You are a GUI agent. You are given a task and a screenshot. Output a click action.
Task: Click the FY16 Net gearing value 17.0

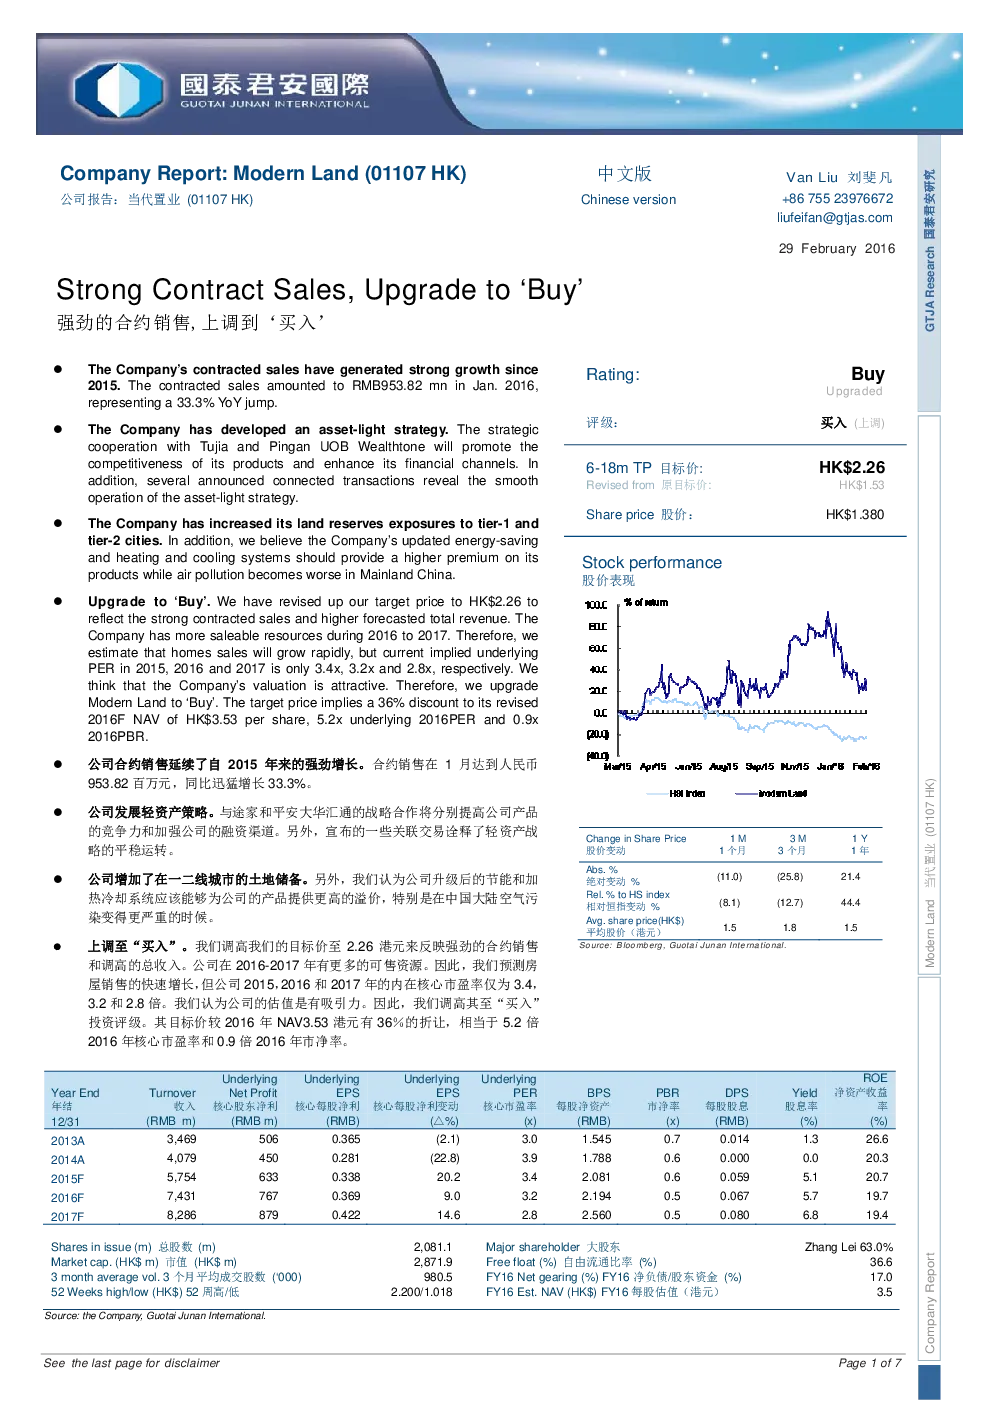pos(881,1278)
